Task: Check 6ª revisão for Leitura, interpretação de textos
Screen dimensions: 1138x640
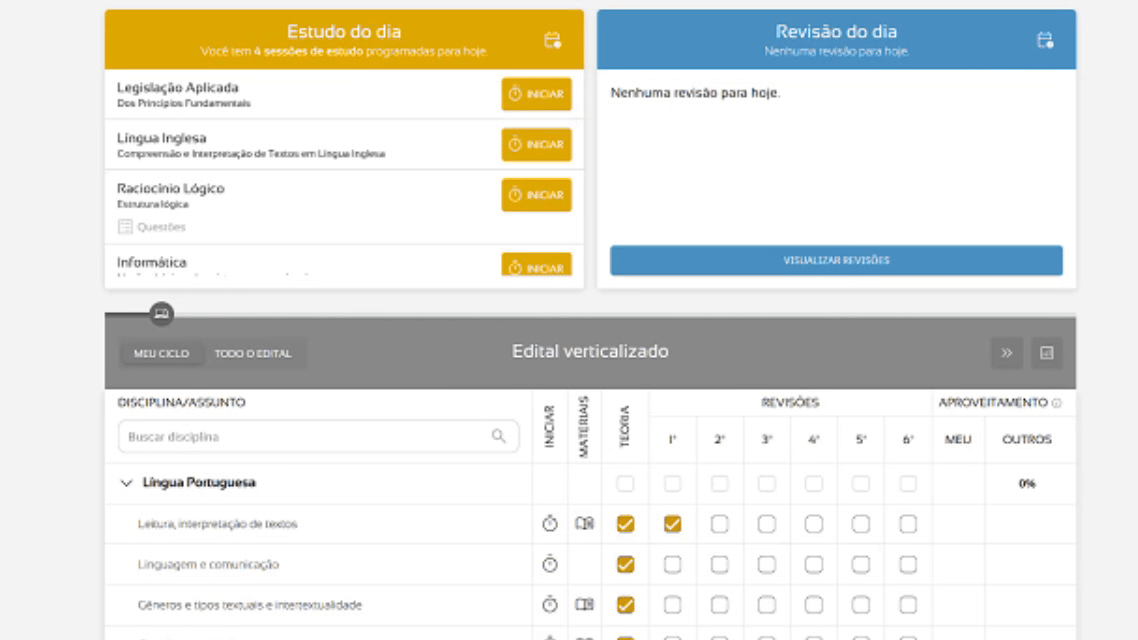Action: [x=908, y=524]
